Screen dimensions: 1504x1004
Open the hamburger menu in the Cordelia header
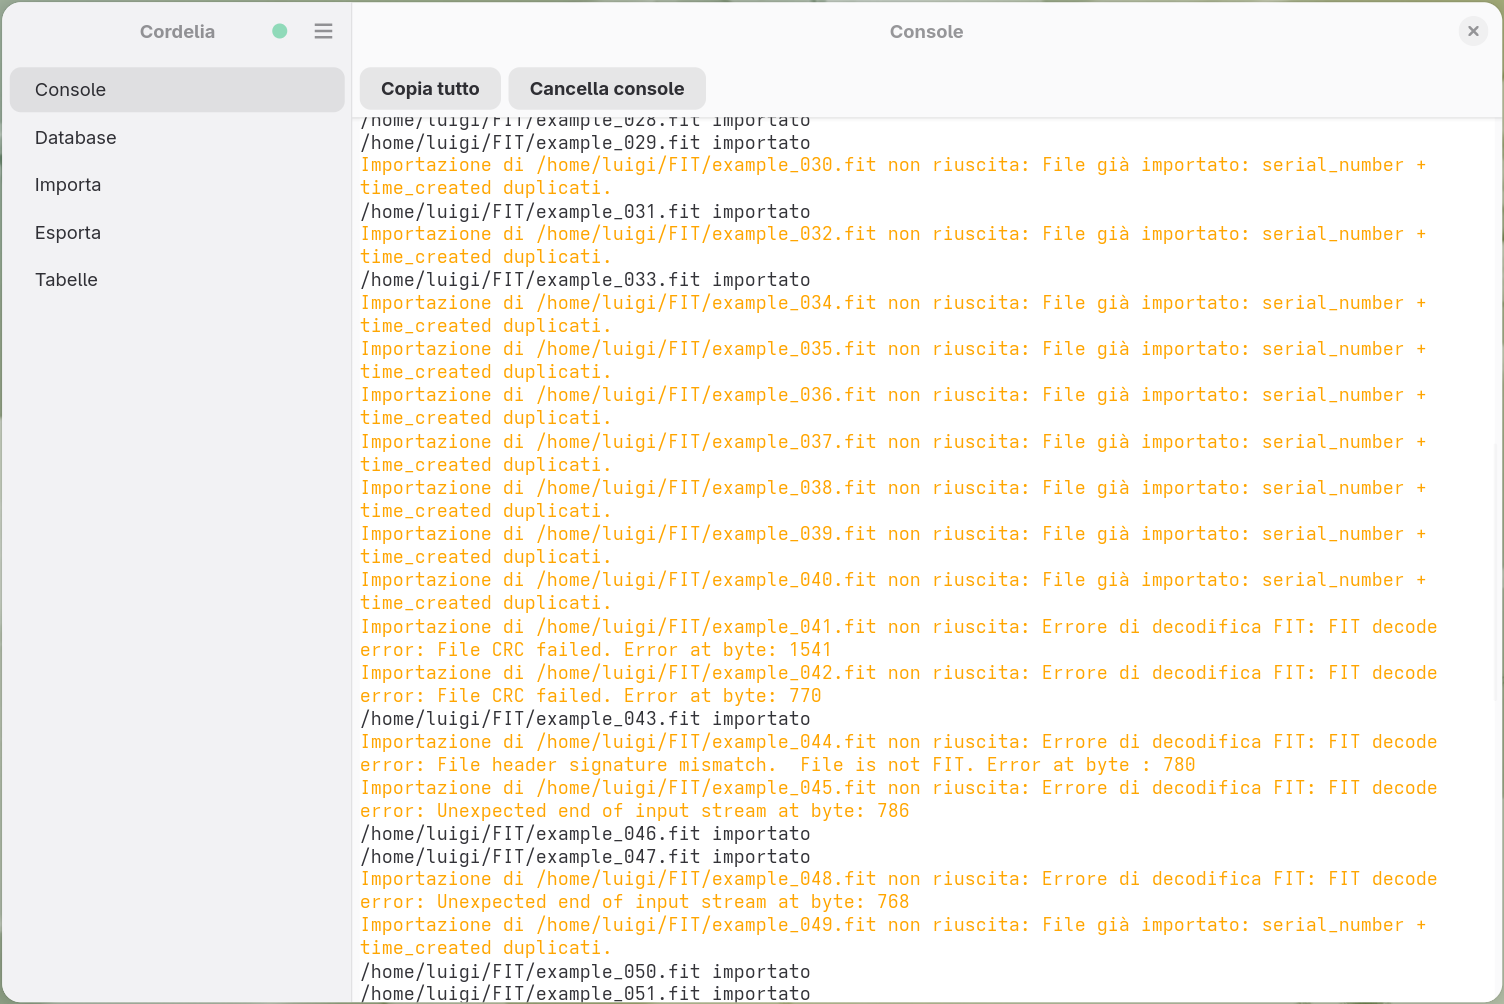tap(323, 31)
